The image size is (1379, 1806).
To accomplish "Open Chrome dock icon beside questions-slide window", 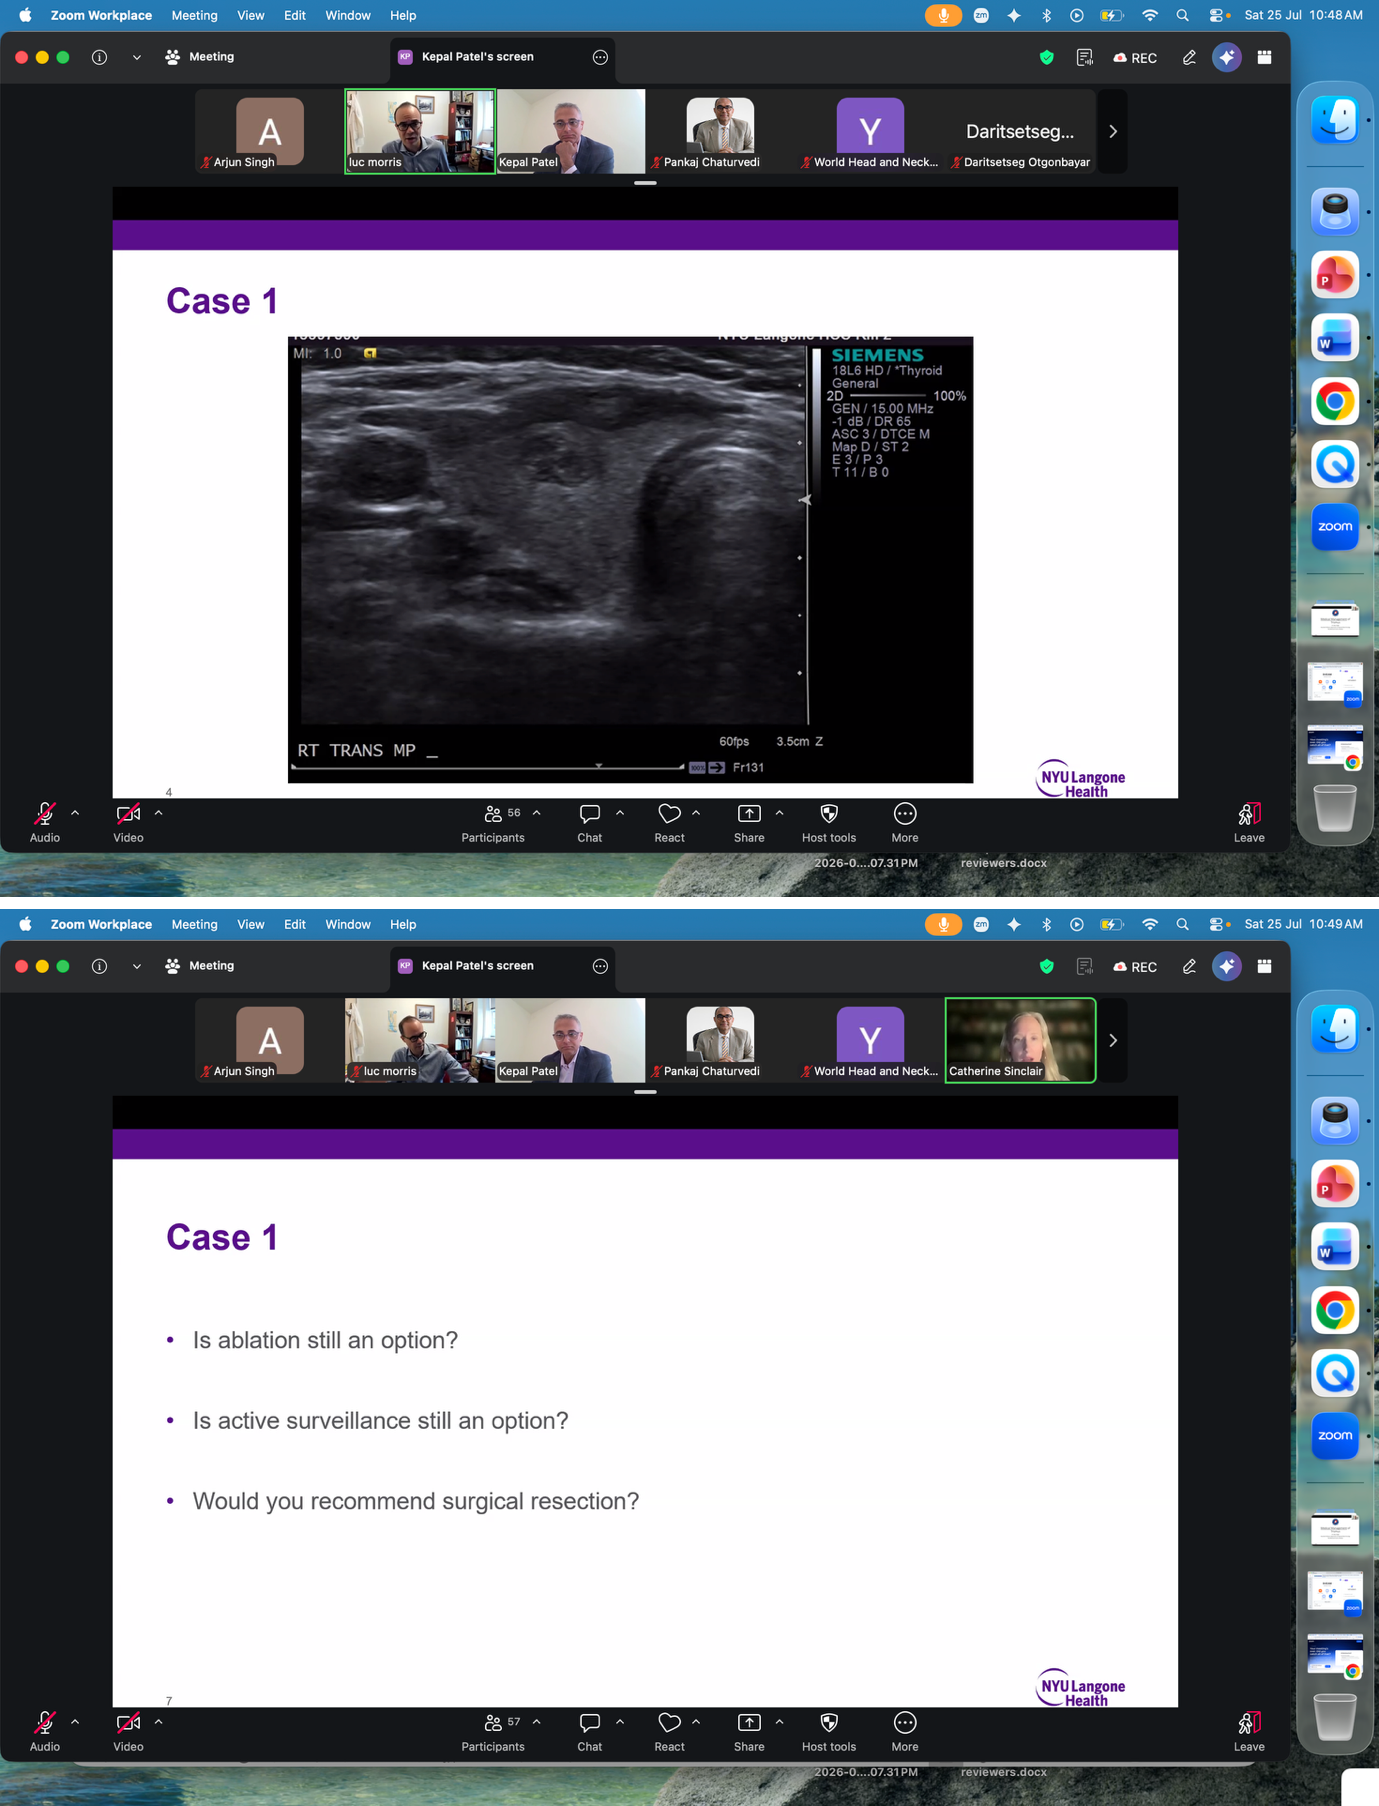I will tap(1335, 1311).
